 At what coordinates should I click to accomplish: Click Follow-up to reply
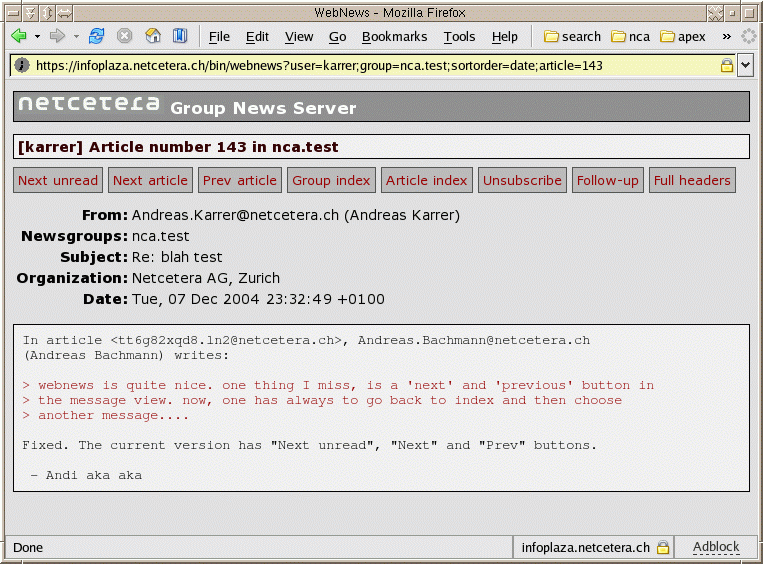point(608,181)
